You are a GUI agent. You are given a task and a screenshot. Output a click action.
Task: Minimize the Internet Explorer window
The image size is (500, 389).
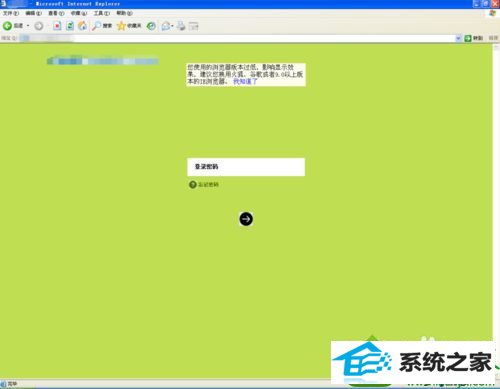pos(477,4)
